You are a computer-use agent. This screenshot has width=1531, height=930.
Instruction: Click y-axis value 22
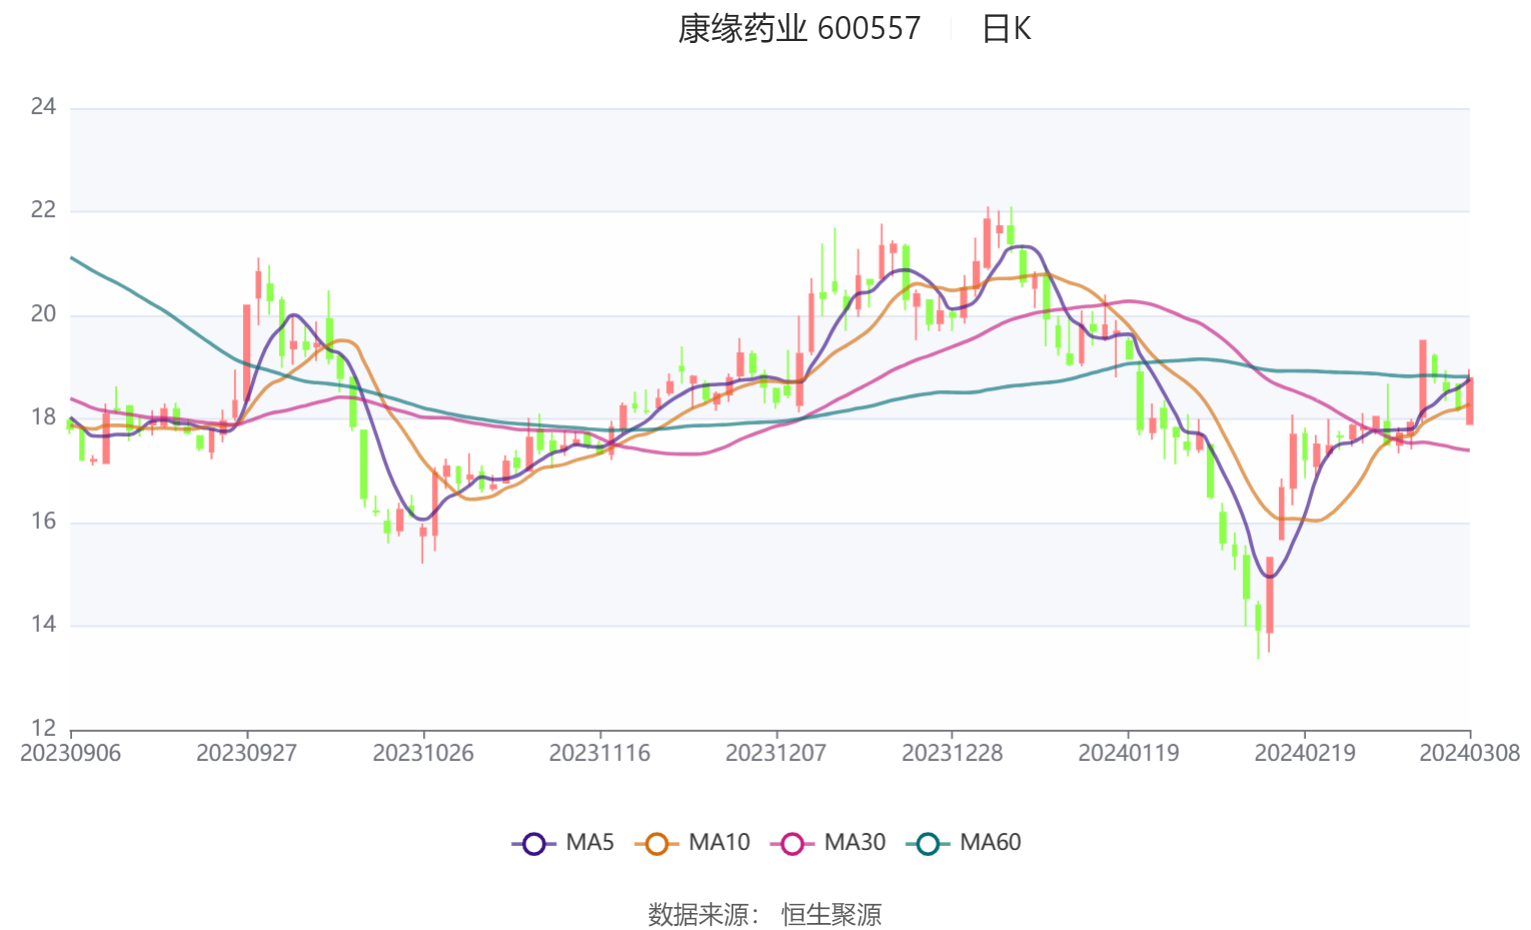tap(43, 210)
